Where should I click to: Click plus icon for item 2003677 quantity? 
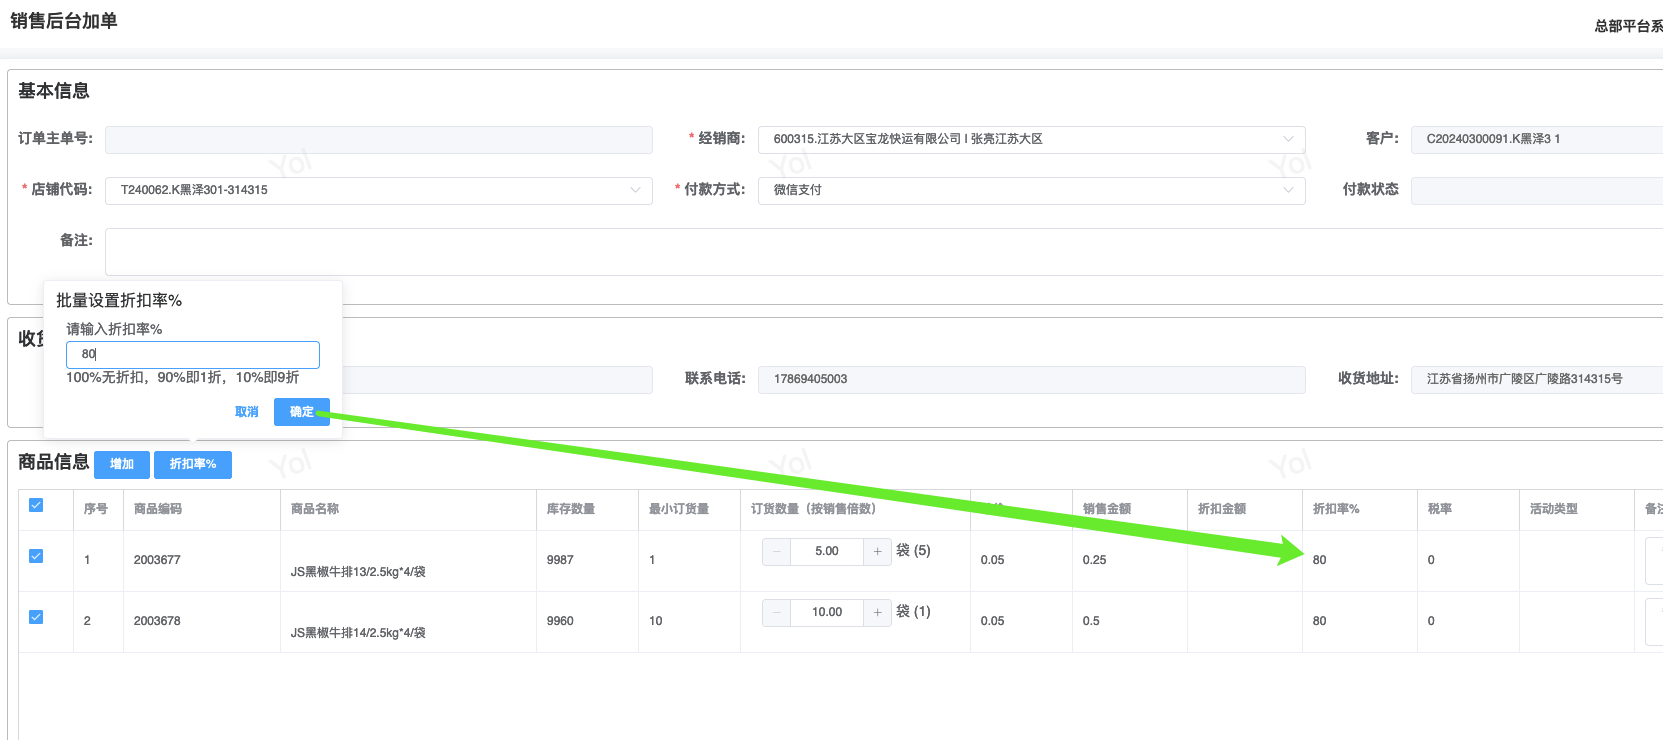[877, 551]
